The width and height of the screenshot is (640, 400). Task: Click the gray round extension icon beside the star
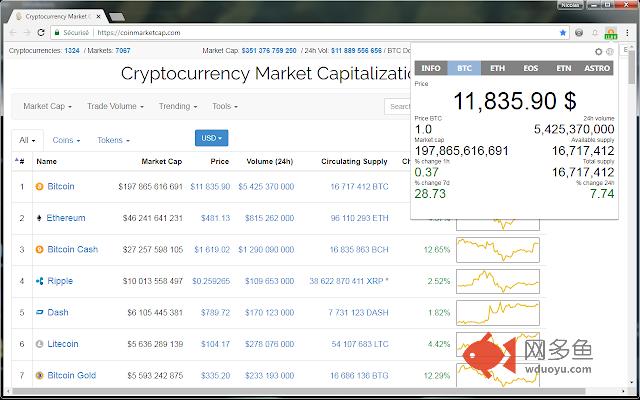point(579,33)
